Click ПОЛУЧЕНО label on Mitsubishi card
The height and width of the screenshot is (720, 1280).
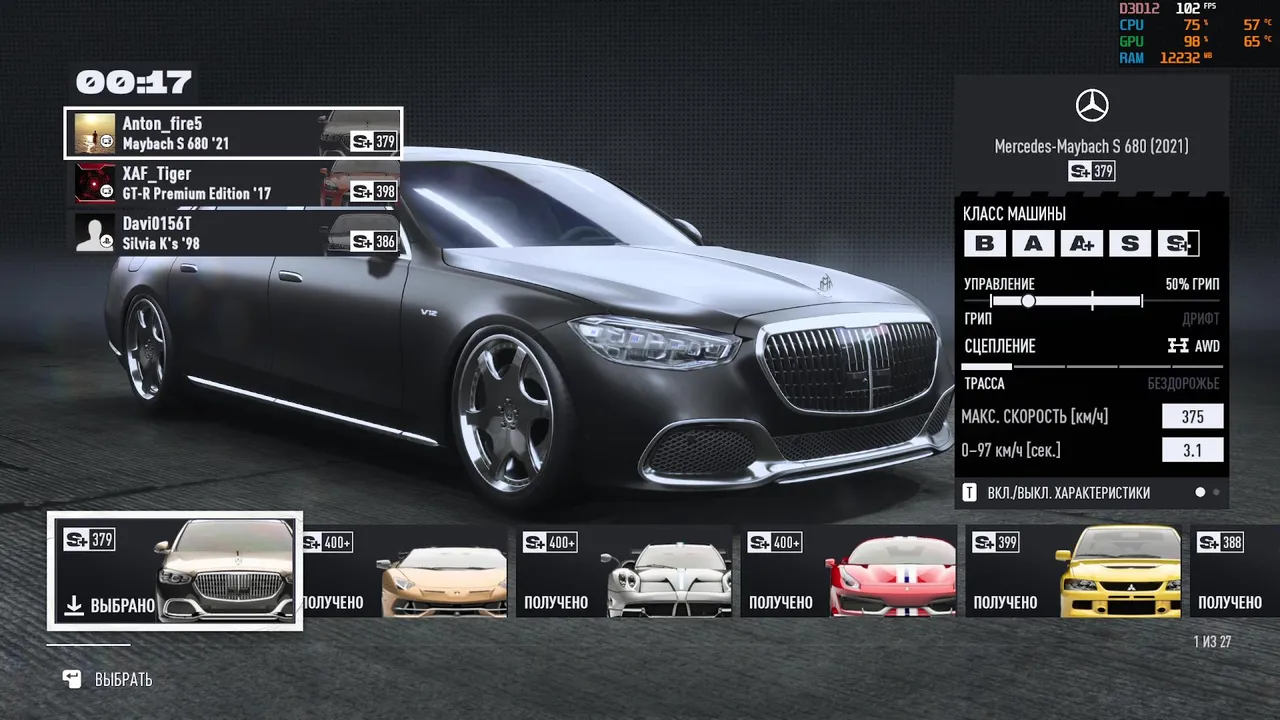[1005, 603]
